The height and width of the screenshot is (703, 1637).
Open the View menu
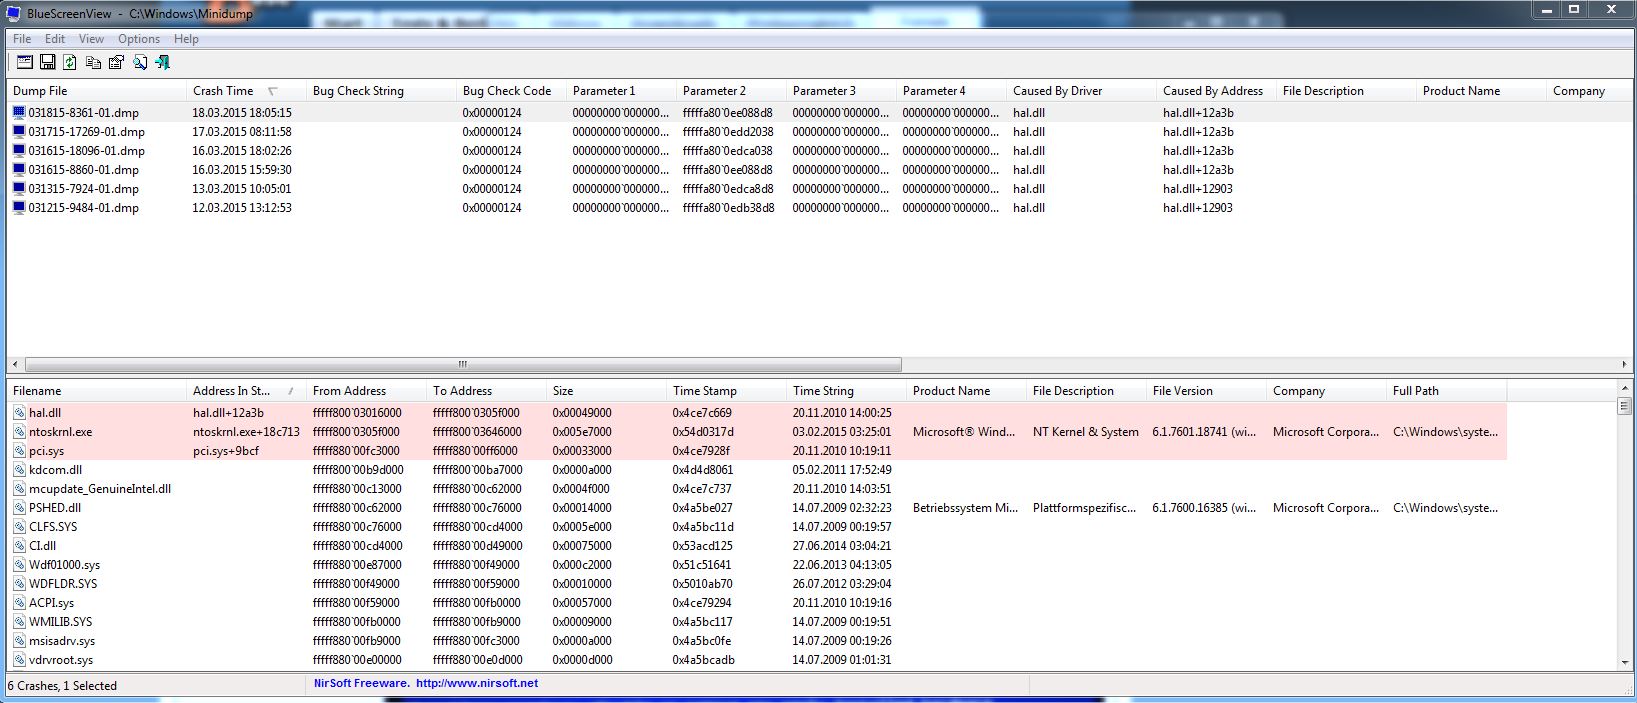coord(91,39)
